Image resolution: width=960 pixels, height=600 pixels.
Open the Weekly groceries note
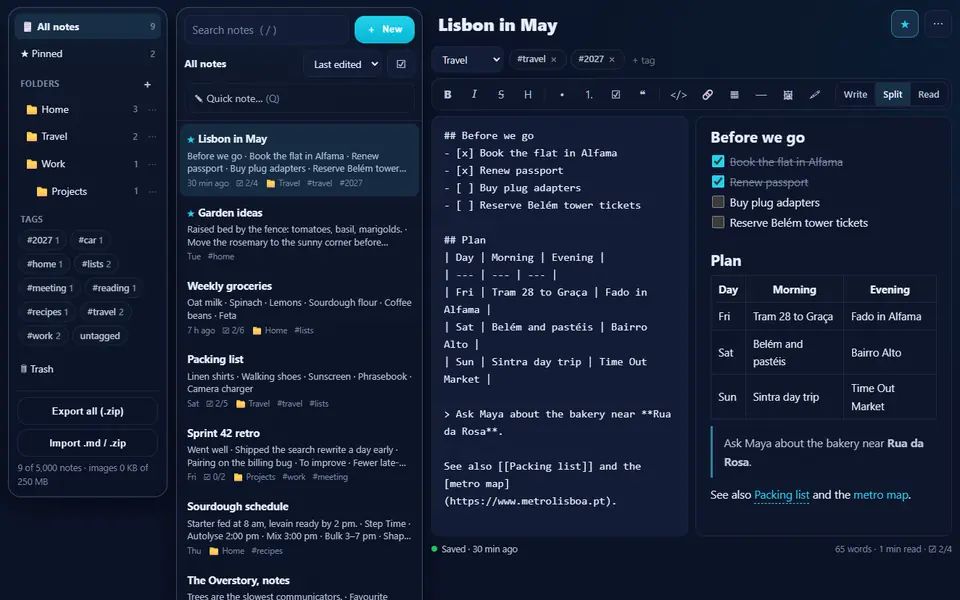click(x=299, y=307)
